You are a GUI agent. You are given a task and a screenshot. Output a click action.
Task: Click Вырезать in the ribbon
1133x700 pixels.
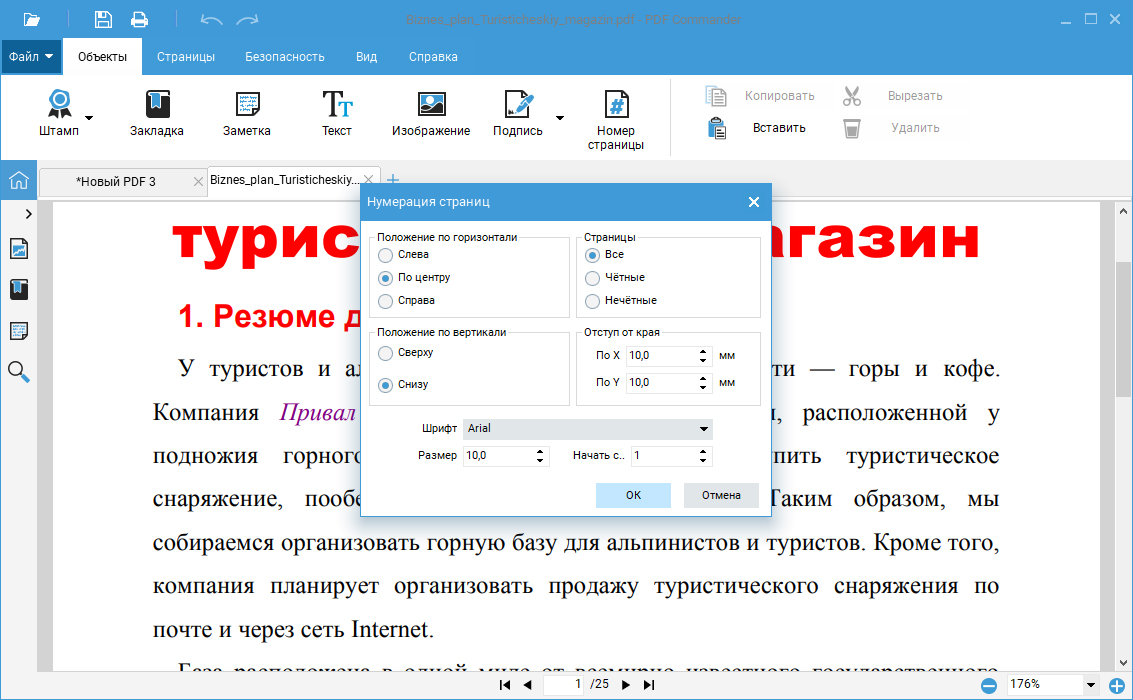(x=893, y=95)
